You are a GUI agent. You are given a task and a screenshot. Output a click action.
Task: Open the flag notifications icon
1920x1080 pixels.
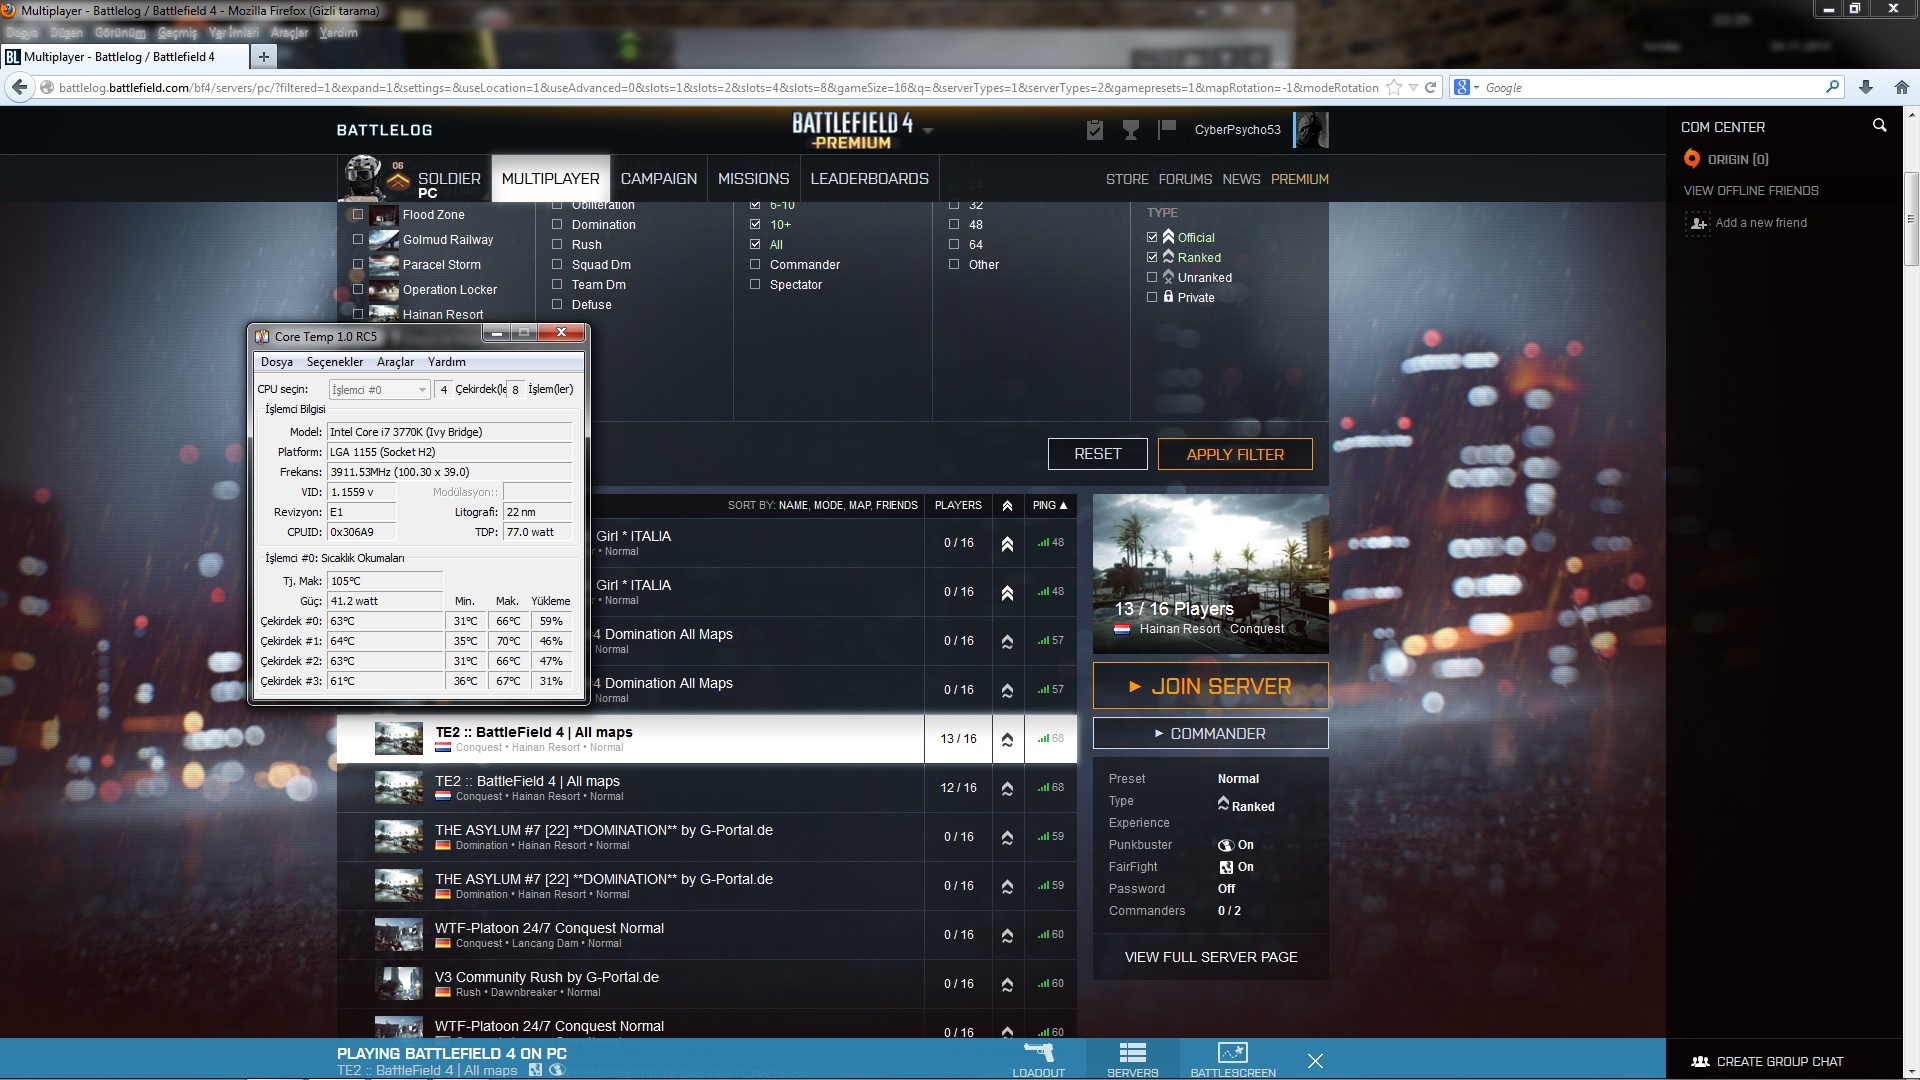(1166, 129)
